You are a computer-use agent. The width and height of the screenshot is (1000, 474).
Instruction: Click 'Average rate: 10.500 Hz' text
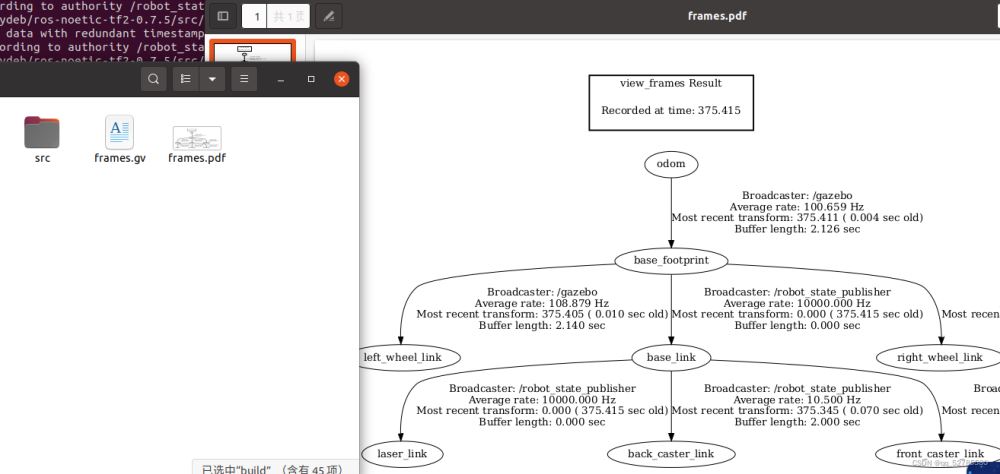point(797,399)
